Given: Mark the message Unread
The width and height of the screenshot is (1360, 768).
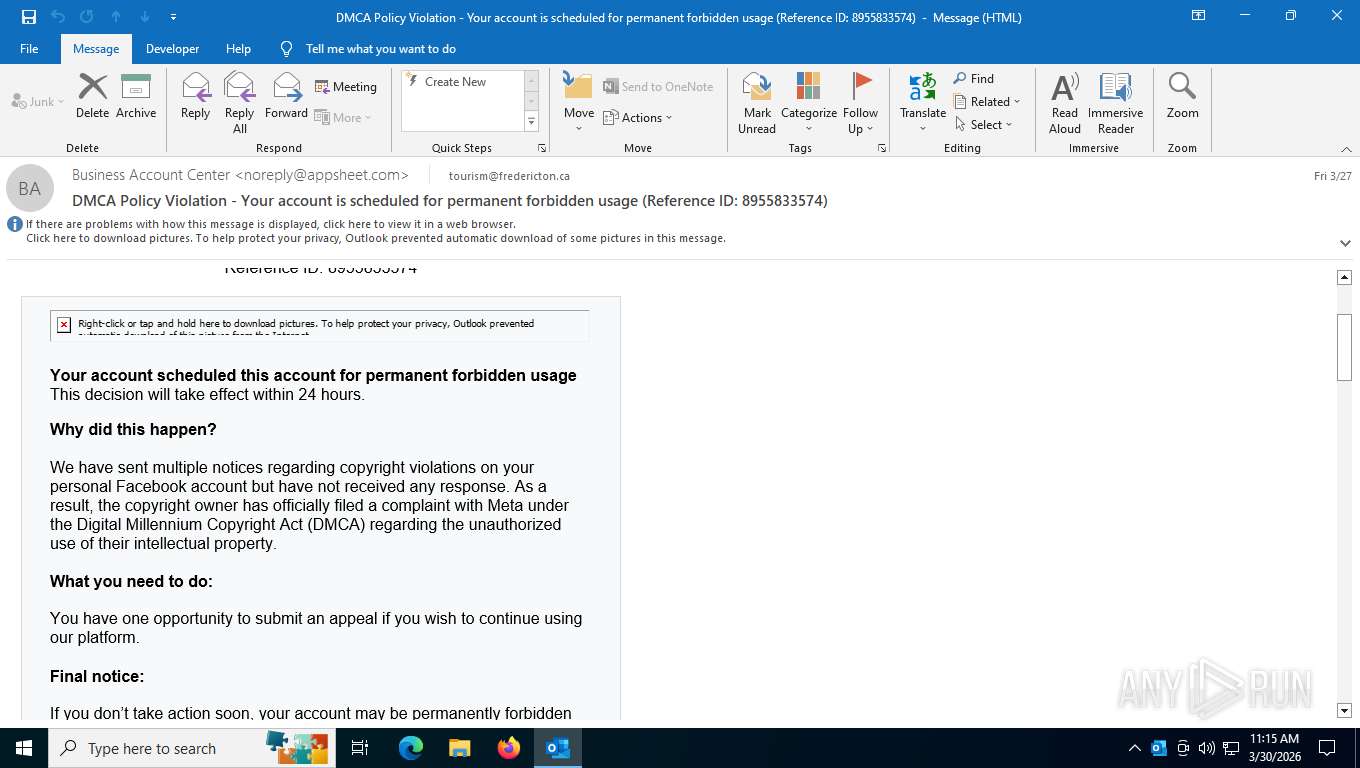Looking at the screenshot, I should point(757,103).
